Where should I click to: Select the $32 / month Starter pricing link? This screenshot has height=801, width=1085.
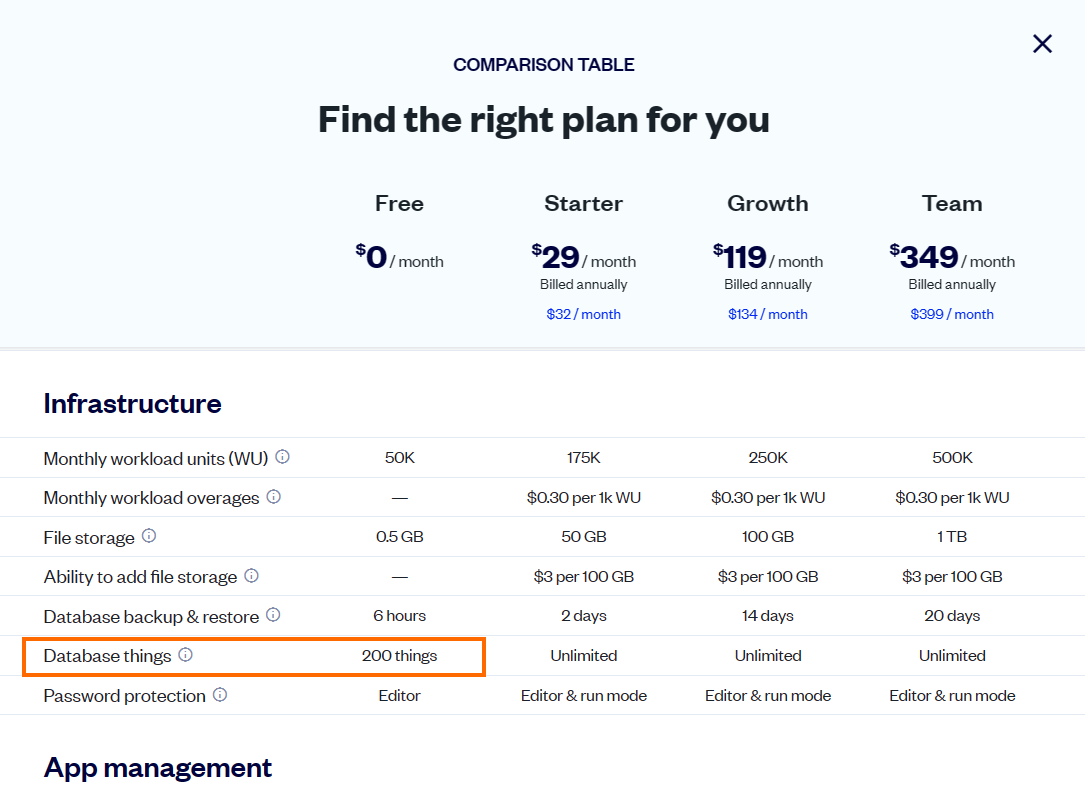pyautogui.click(x=583, y=314)
